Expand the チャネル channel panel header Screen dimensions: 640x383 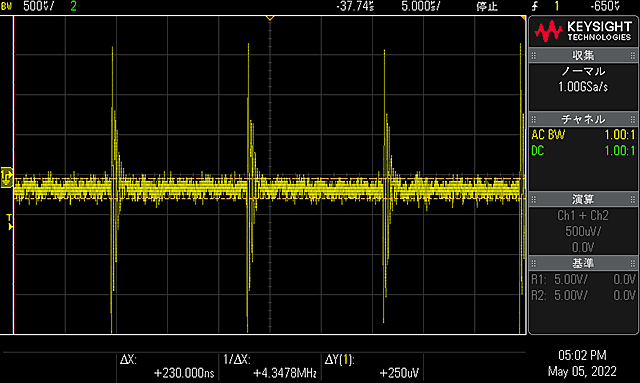(x=583, y=119)
